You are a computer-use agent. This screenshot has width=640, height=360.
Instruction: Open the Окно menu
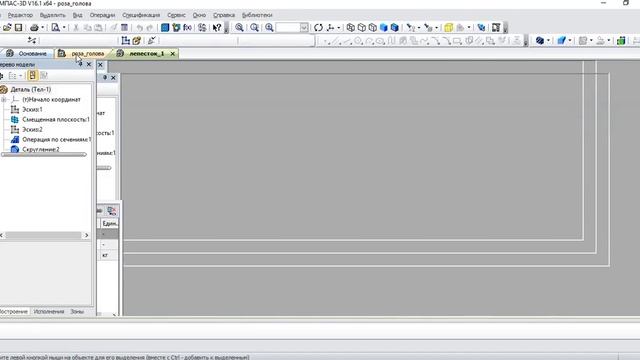click(199, 15)
